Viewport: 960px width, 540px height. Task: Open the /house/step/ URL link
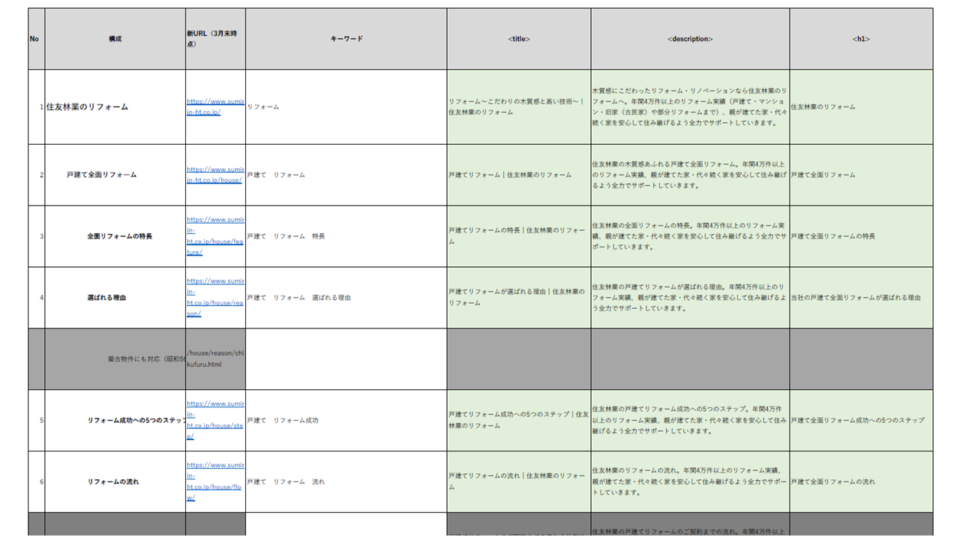pos(215,420)
